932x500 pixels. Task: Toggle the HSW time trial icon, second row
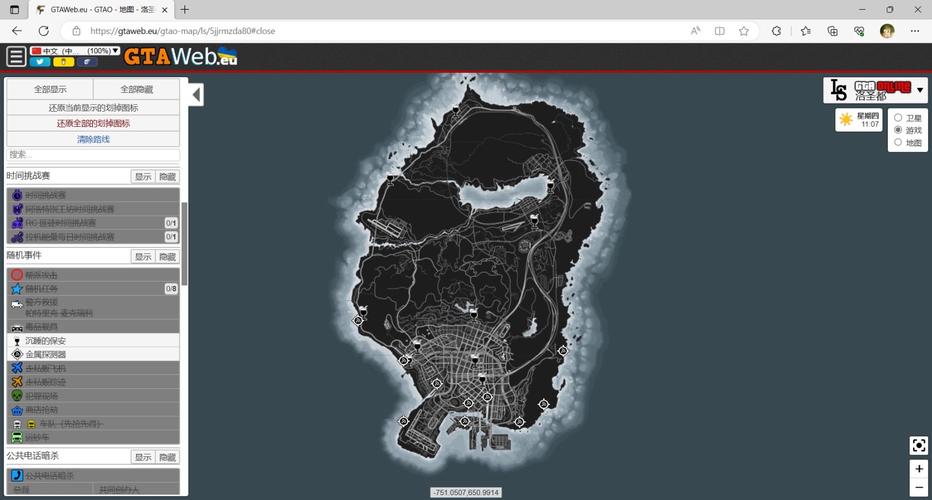point(17,209)
